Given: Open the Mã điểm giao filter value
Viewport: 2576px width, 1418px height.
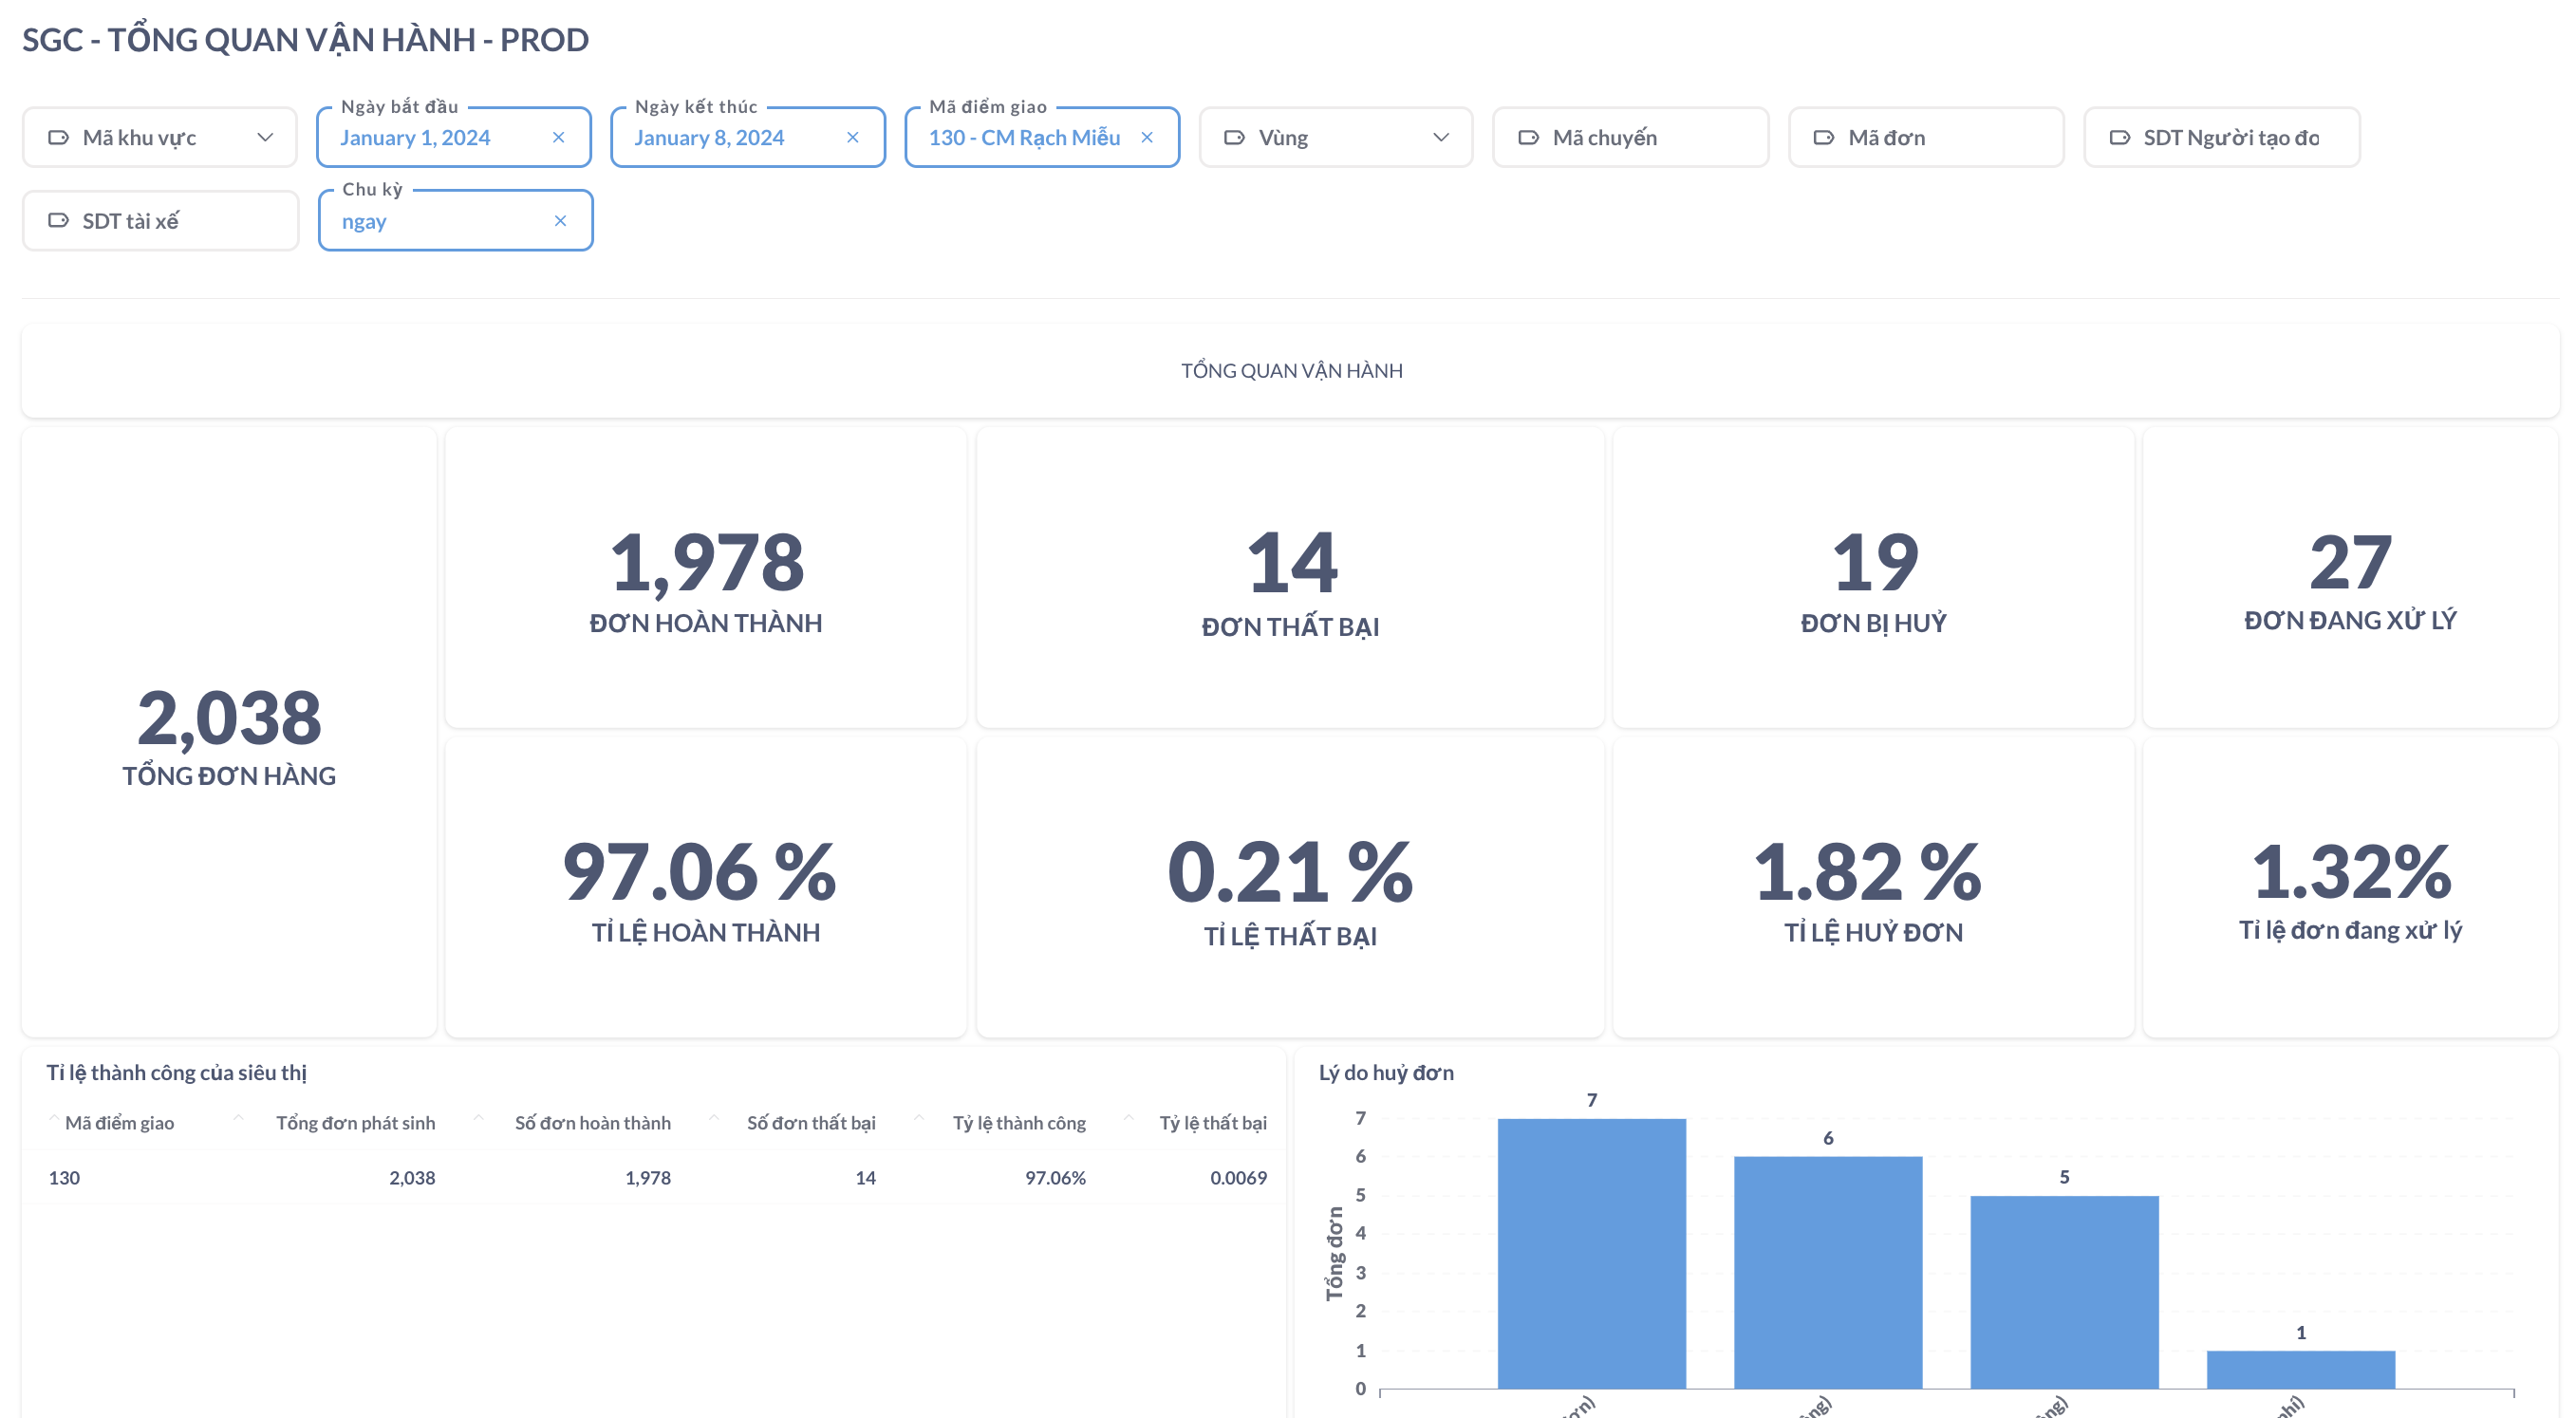Looking at the screenshot, I should pos(1024,137).
